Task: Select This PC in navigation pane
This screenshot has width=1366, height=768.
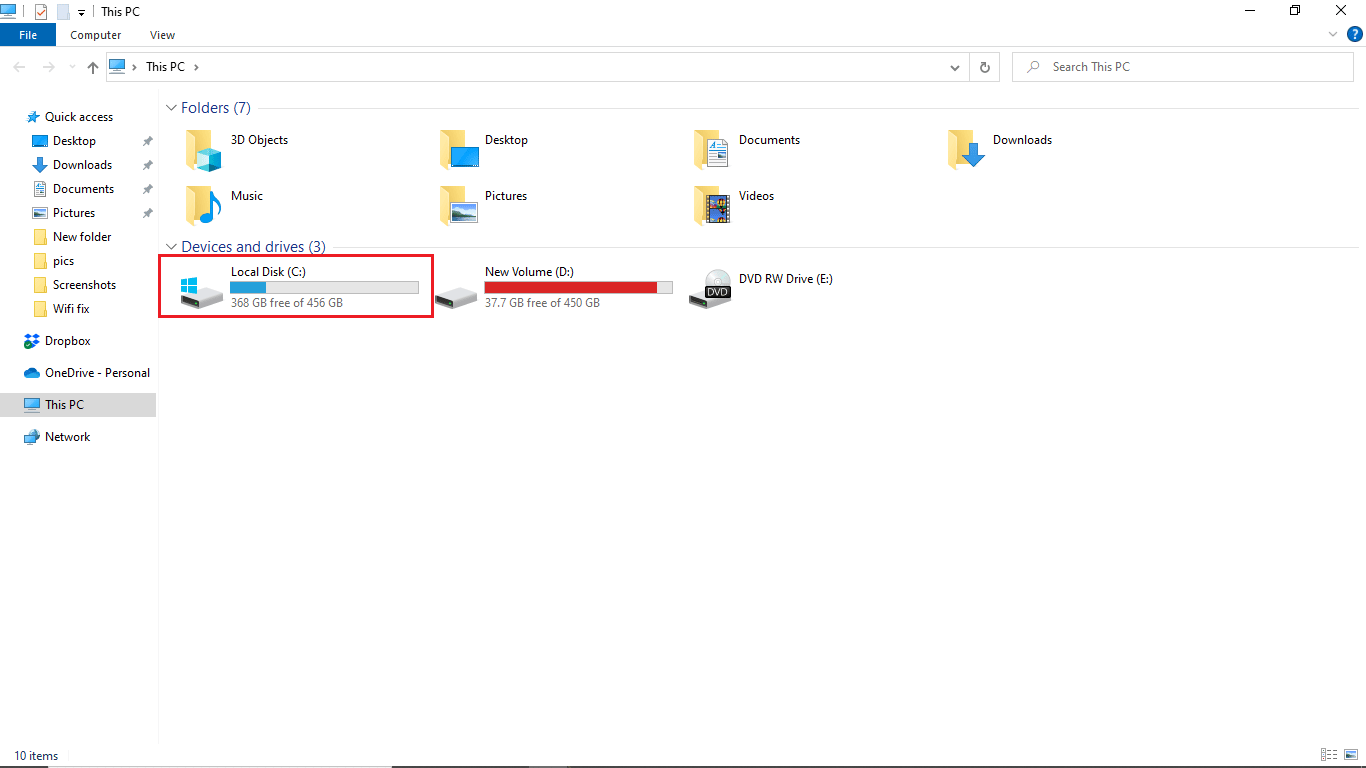Action: click(78, 405)
